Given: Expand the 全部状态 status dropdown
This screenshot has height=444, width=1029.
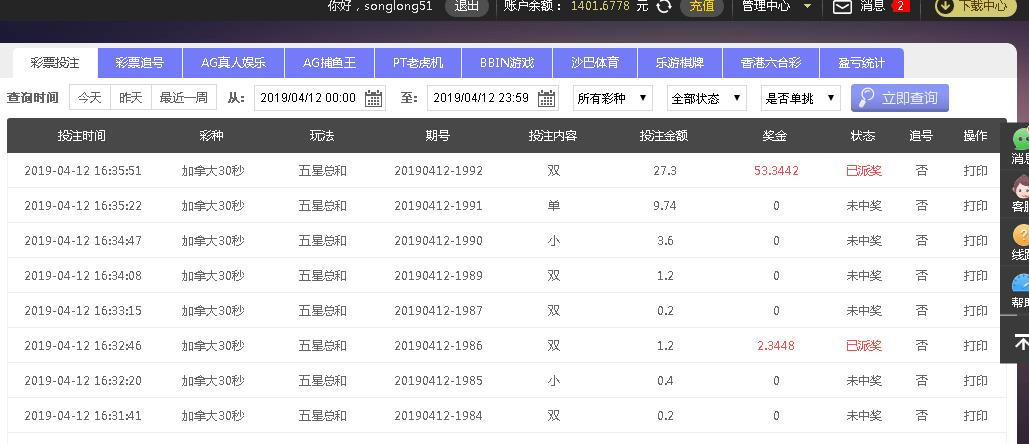Looking at the screenshot, I should [707, 98].
